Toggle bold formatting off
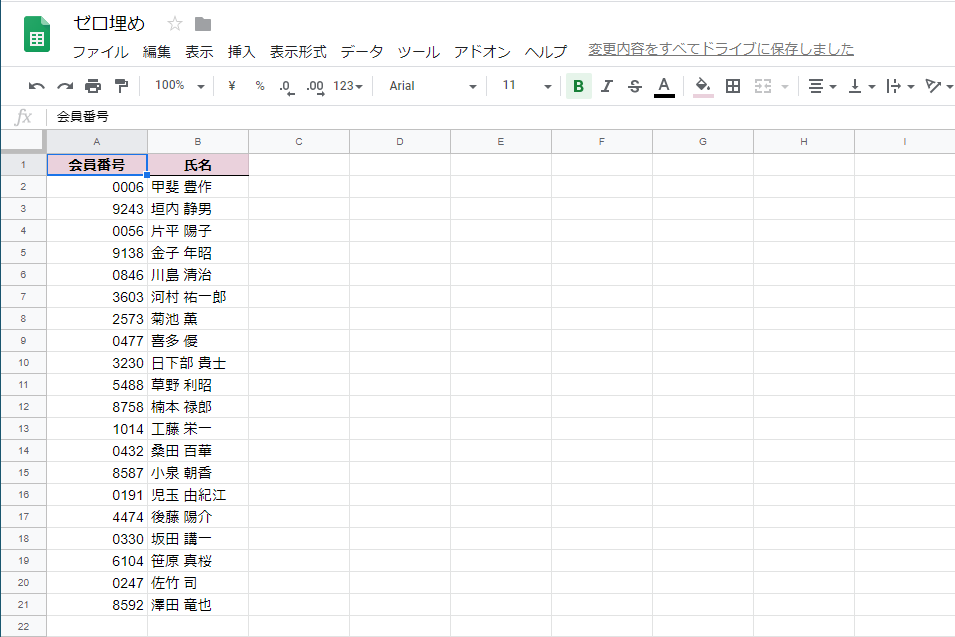Screen dimensions: 955x637 (578, 86)
